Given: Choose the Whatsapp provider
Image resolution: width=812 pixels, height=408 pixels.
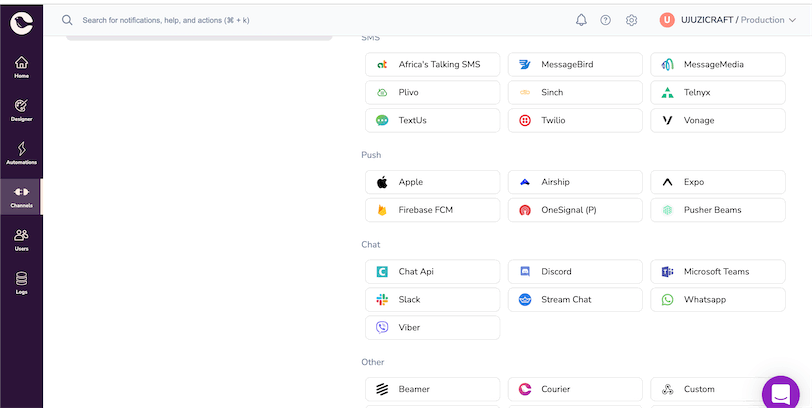Looking at the screenshot, I should 718,299.
